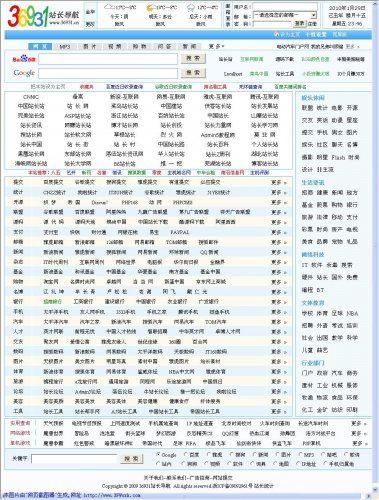Expand 更多 in the 新闻 row

point(279,252)
